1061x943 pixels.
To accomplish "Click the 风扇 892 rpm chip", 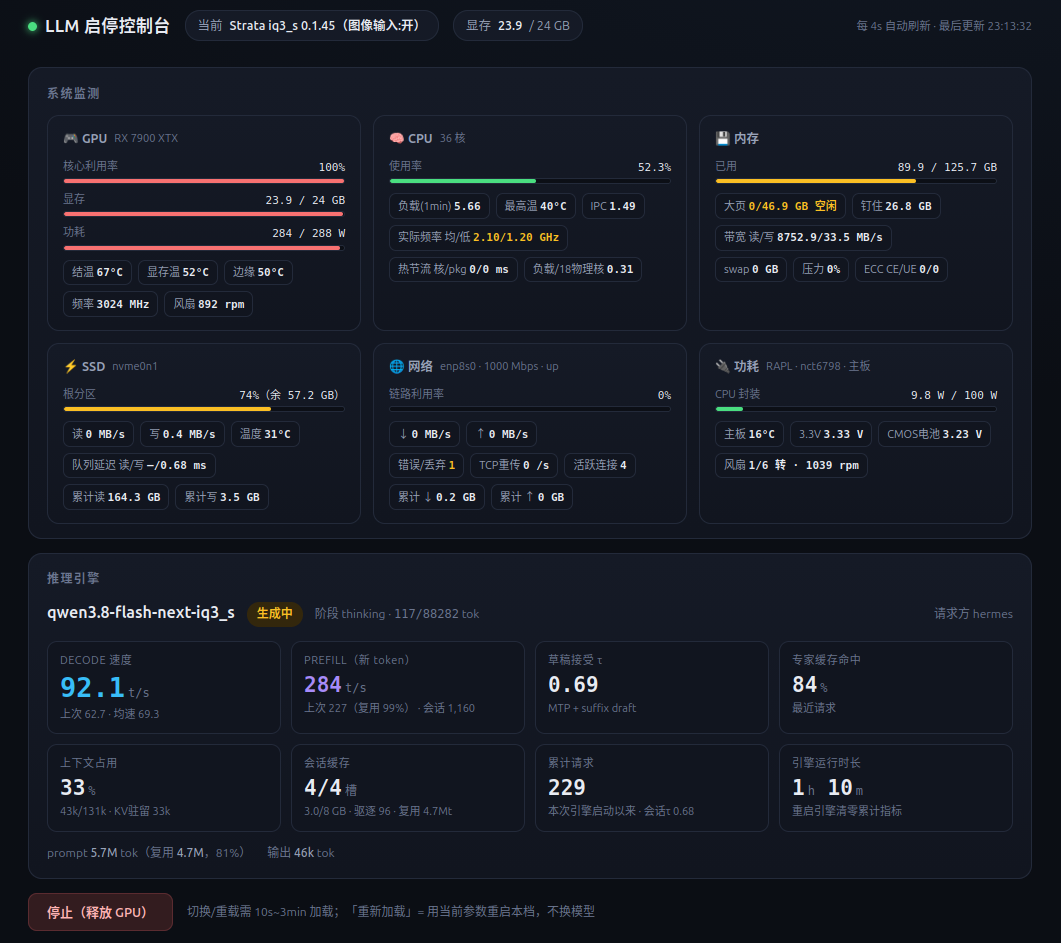I will 208,304.
